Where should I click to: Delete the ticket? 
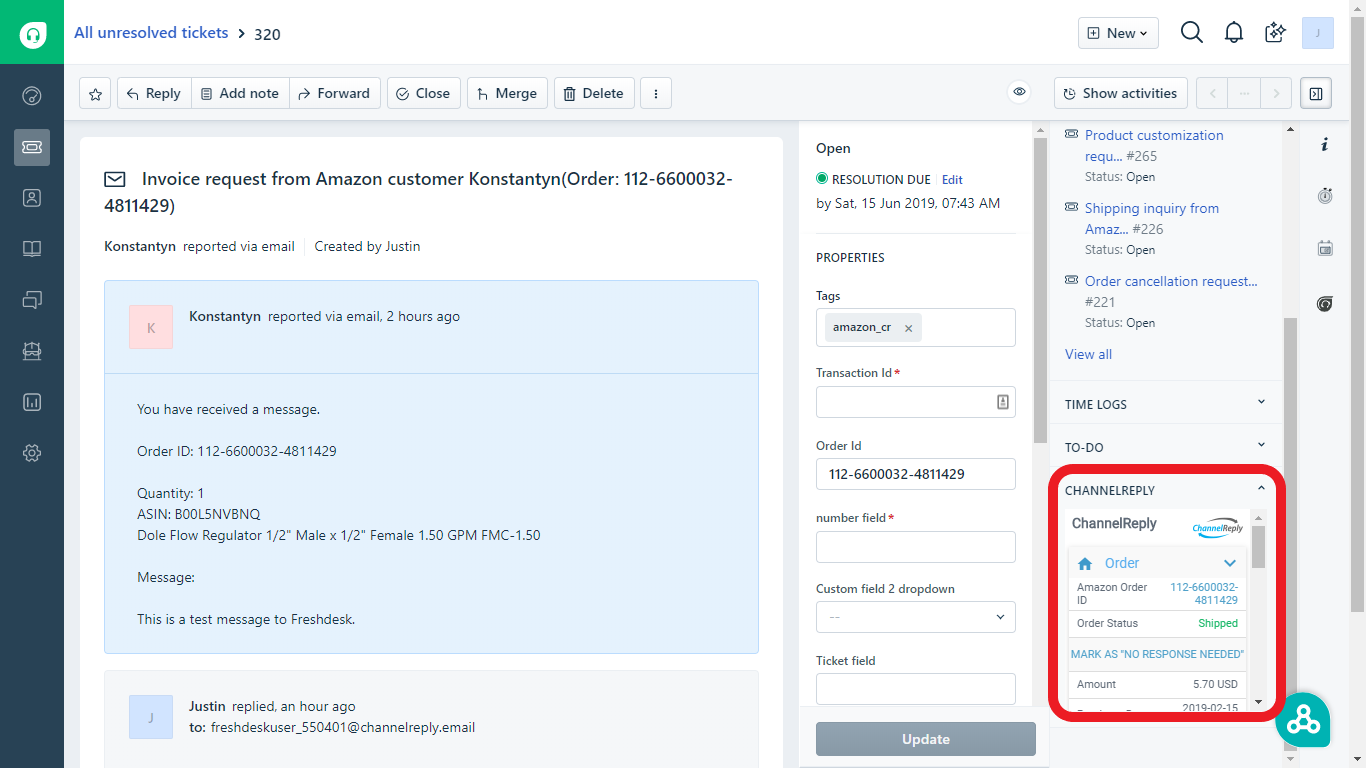pyautogui.click(x=594, y=93)
